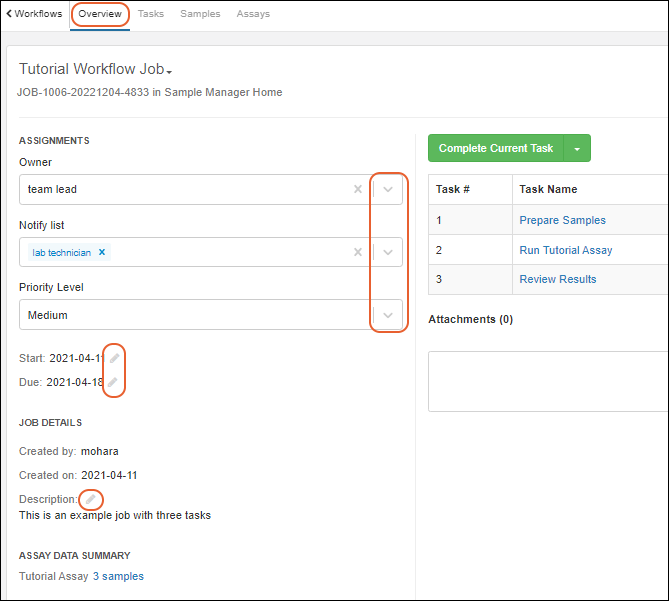669x601 pixels.
Task: Open the Run Tutorial Assay task
Action: coord(565,250)
